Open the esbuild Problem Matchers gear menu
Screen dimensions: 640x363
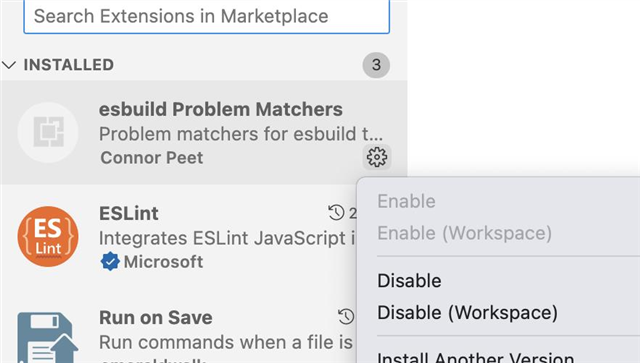377,157
